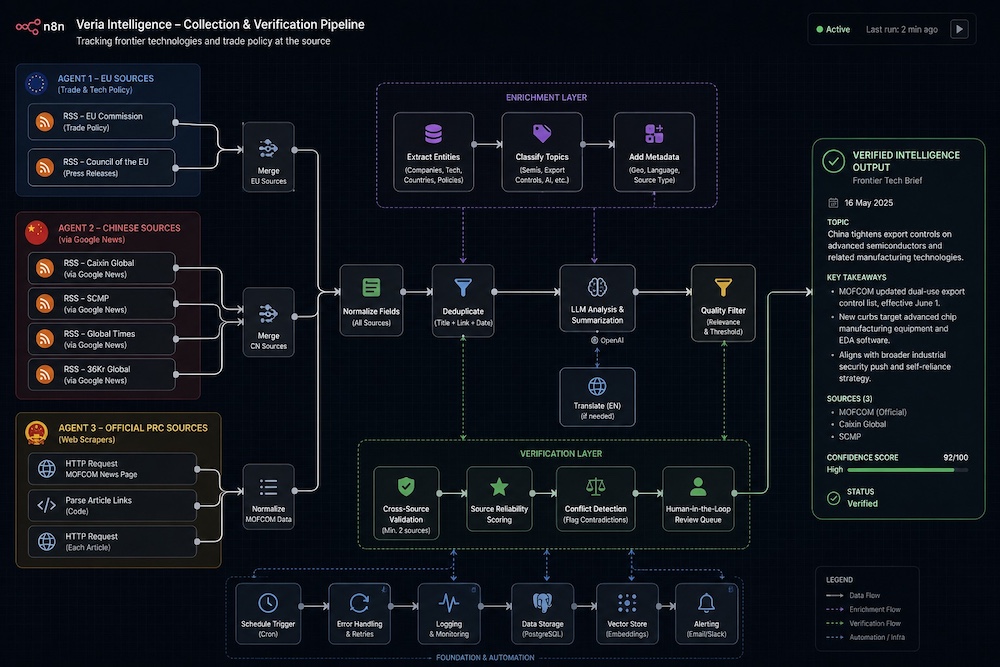Click the AGENT 2 – CHINESE SOURCES heading
This screenshot has width=1000, height=667.
(119, 228)
